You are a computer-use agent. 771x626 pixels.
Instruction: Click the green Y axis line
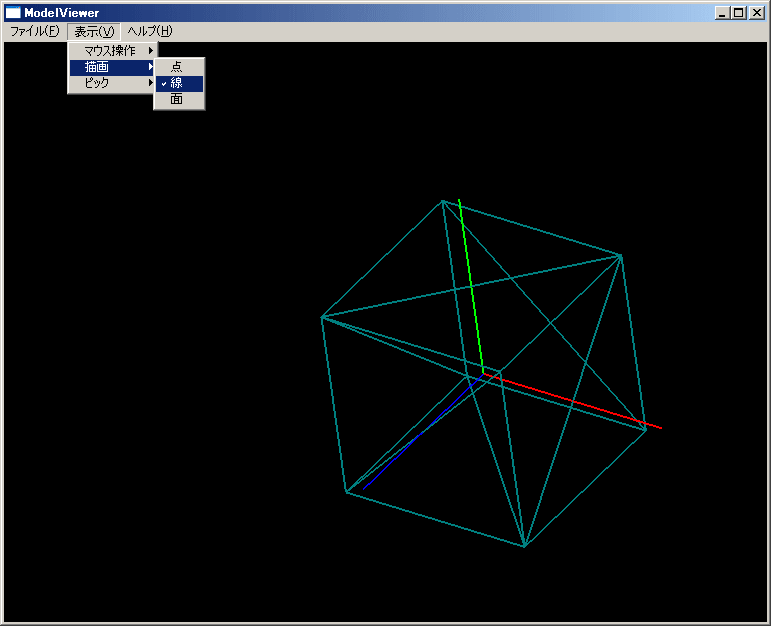pyautogui.click(x=471, y=287)
